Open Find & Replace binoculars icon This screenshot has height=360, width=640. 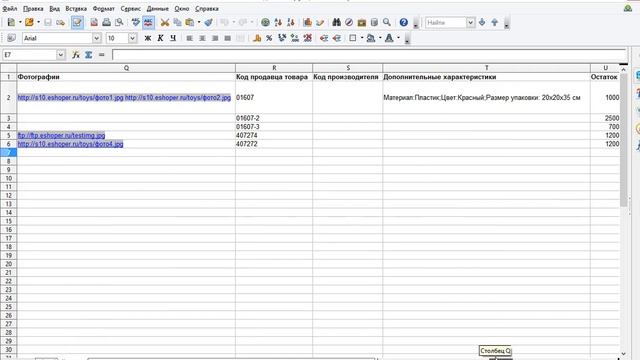click(x=336, y=22)
